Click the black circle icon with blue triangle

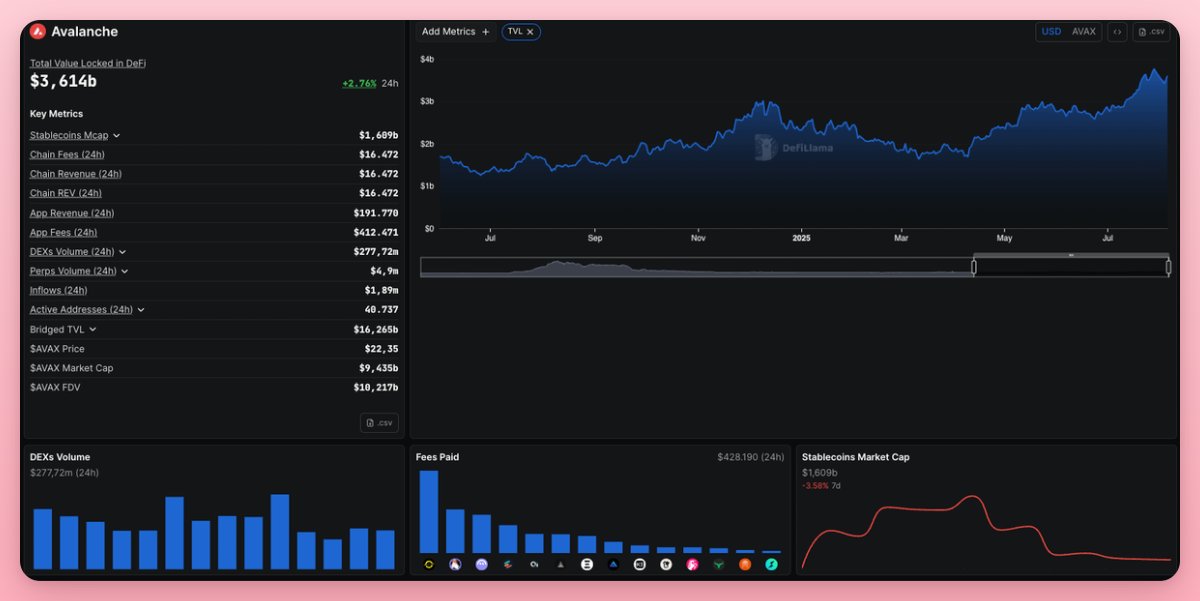pyautogui.click(x=613, y=565)
